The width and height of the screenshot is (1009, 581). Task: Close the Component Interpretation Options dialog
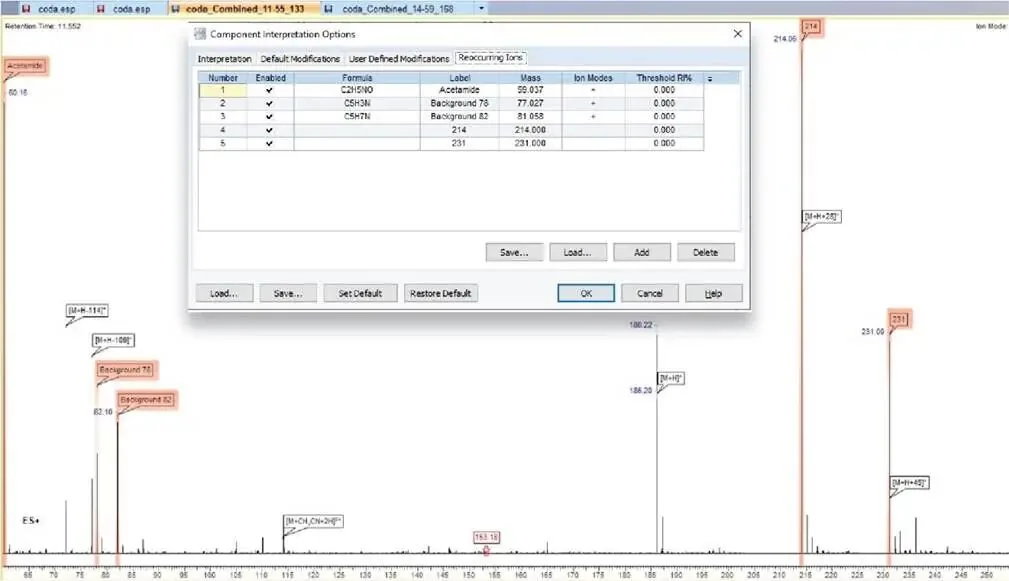tap(737, 34)
